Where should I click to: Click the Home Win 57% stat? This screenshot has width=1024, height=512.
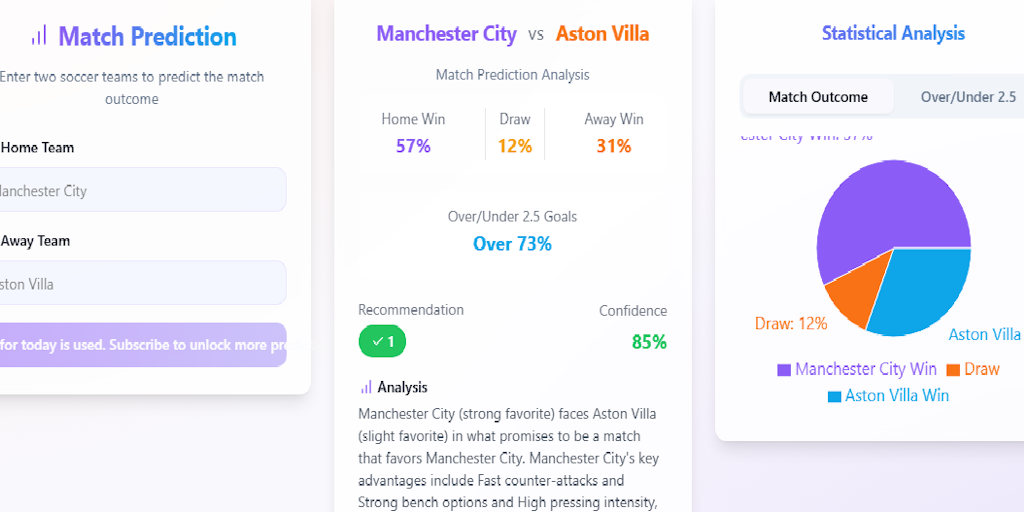point(413,133)
